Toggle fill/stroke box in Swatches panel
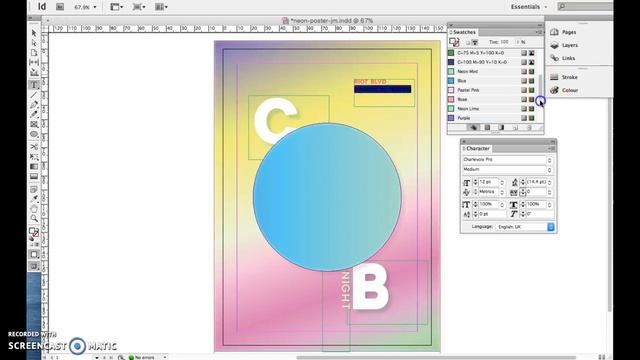The width and height of the screenshot is (640, 360). pos(454,42)
